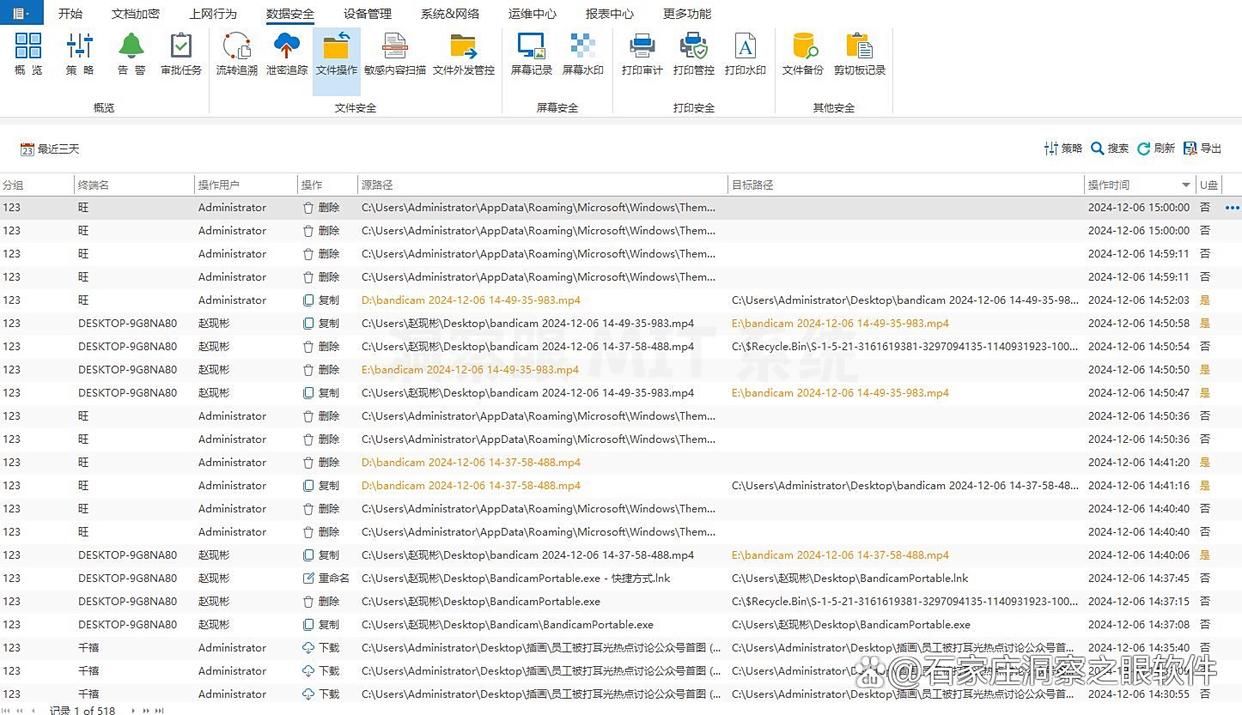Click the 刷新 refresh button
Screen dimensions: 1242x715
pos(1156,148)
